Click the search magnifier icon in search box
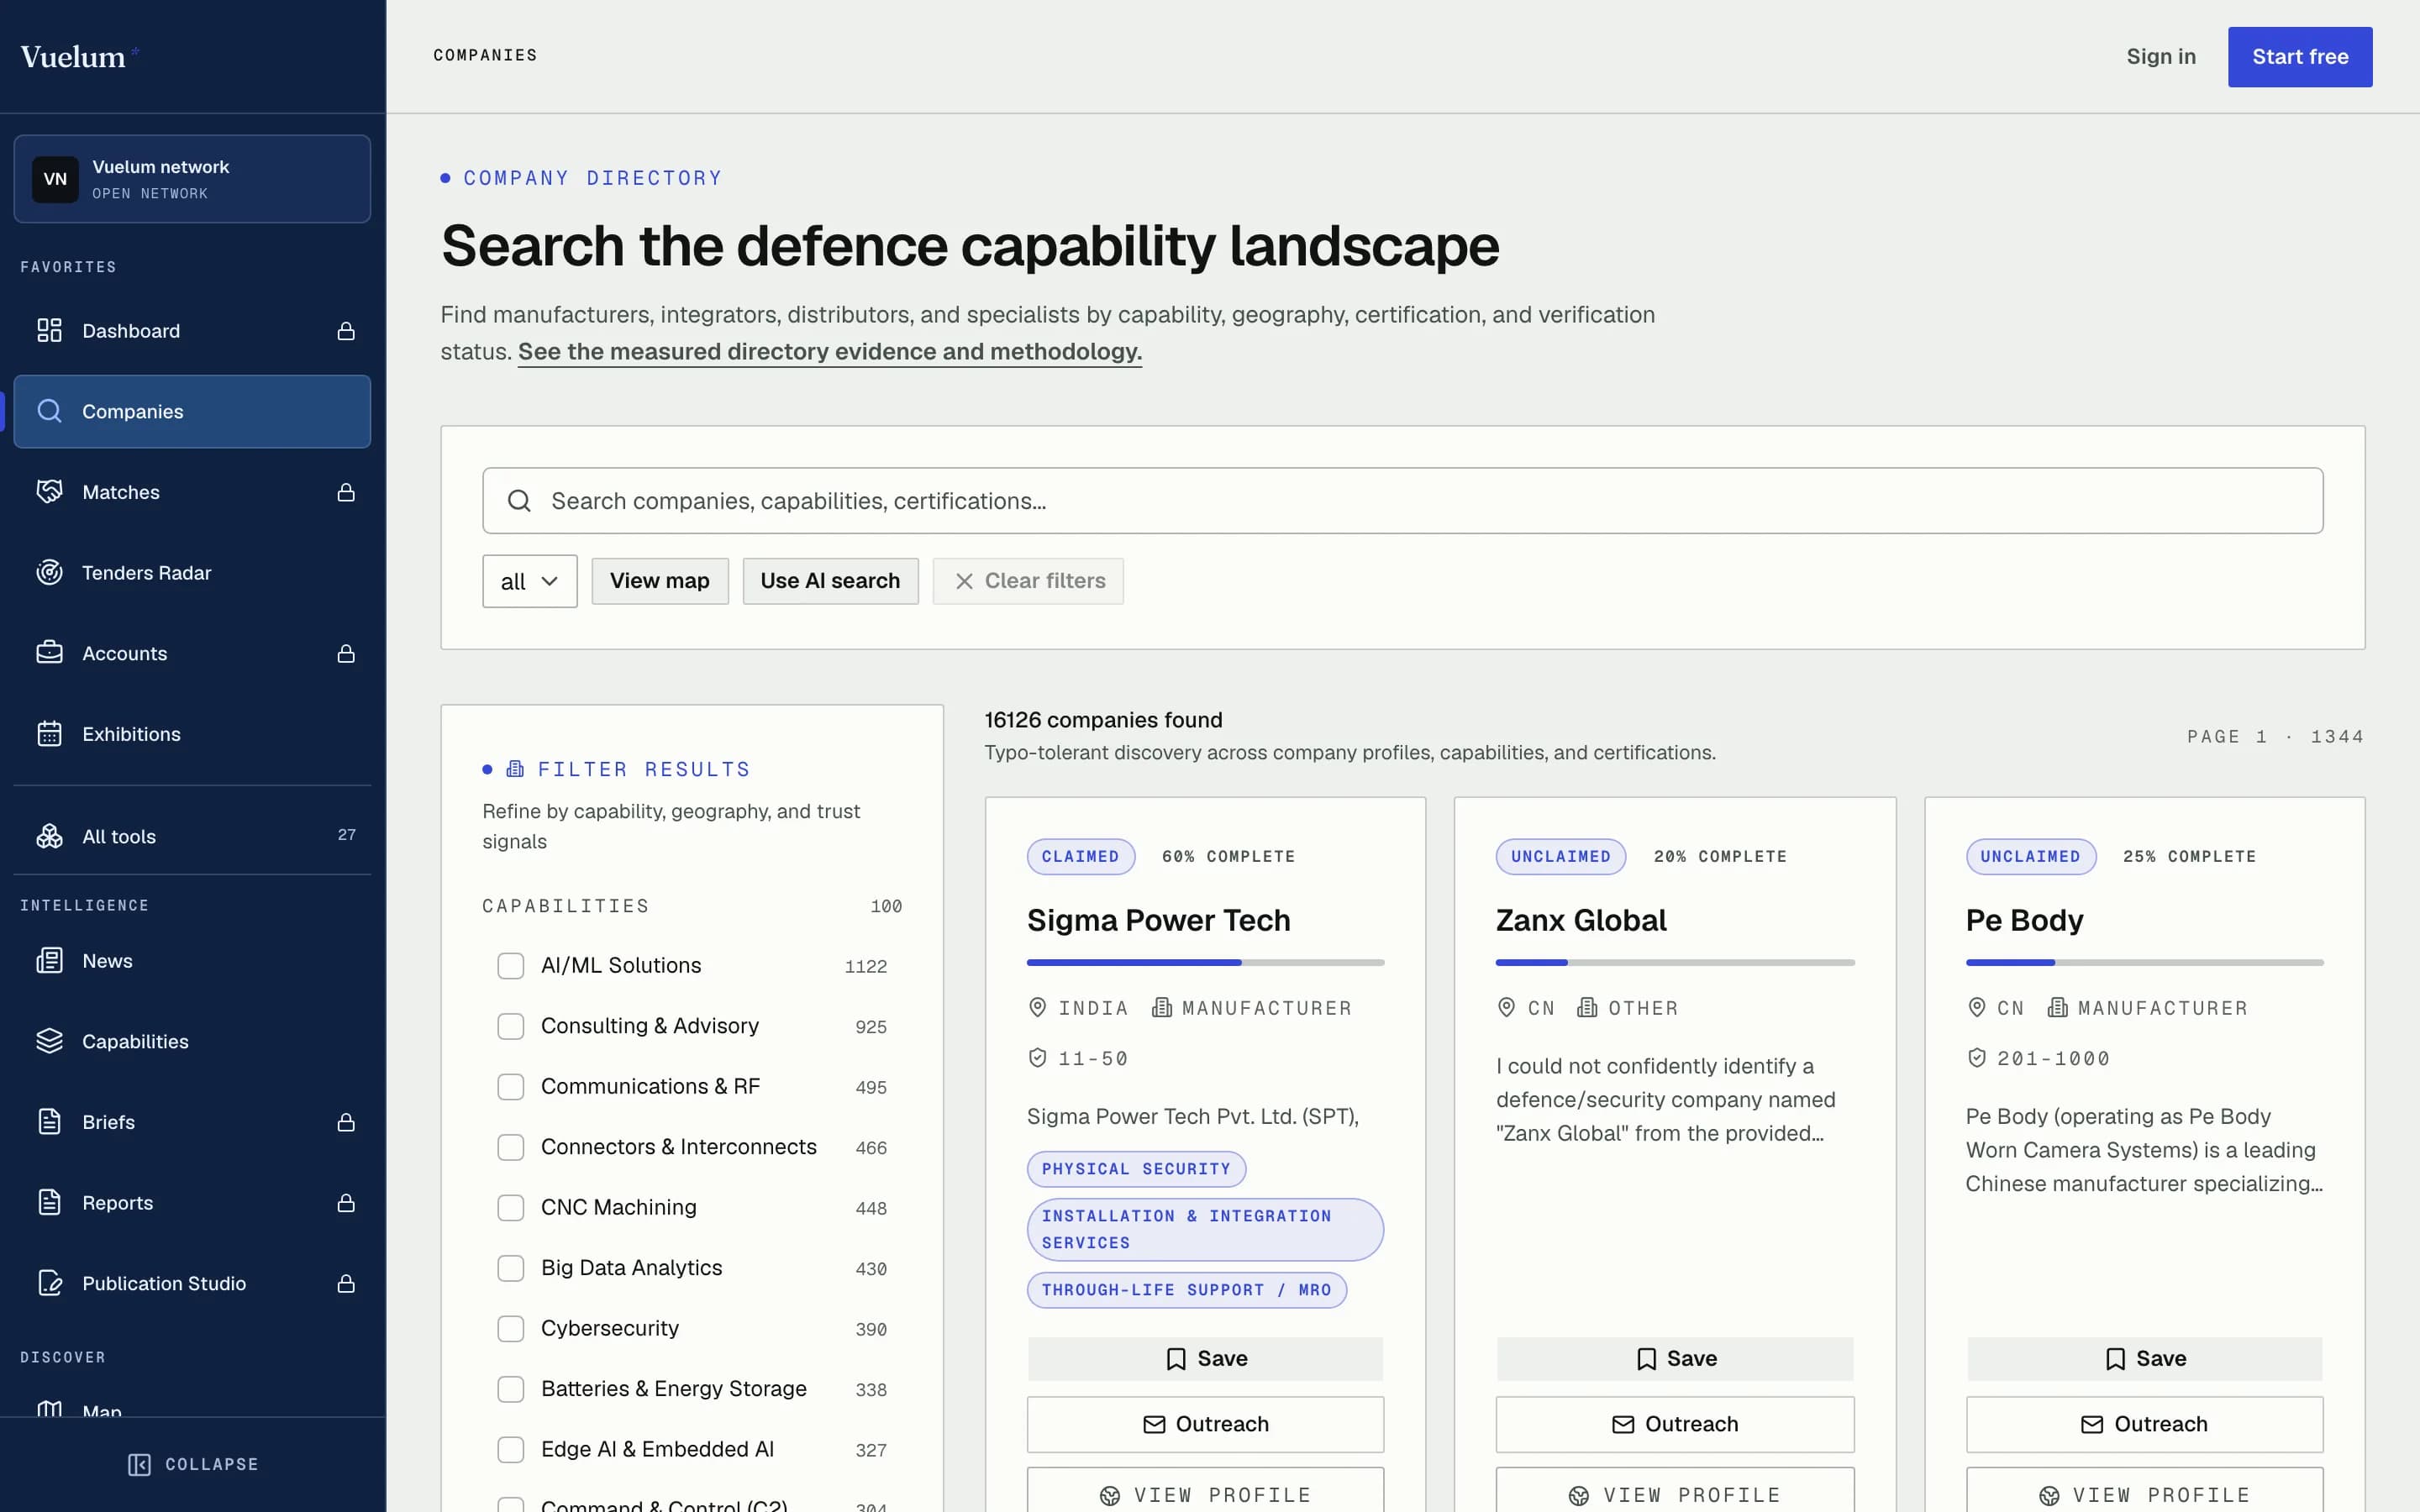 [519, 500]
